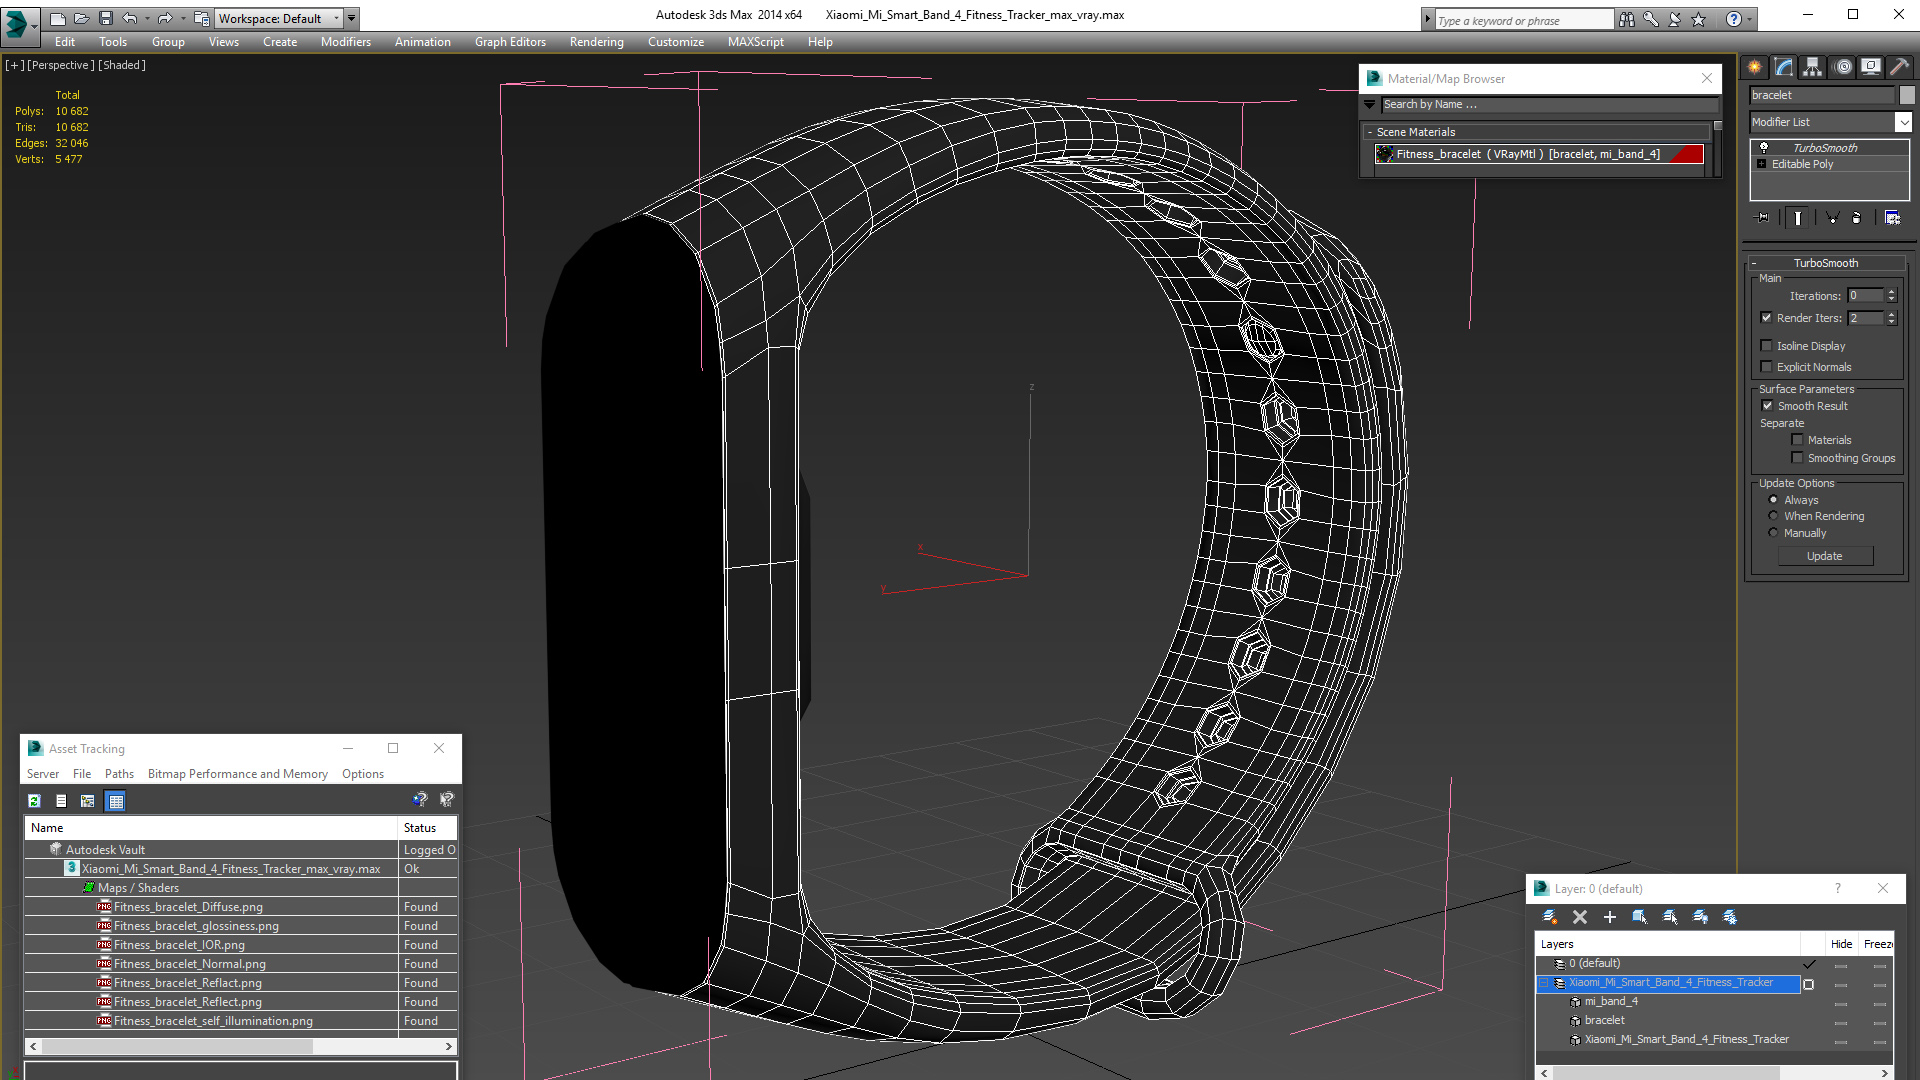Toggle TurboSmooth lightbulb in modifier stack

(x=1764, y=147)
